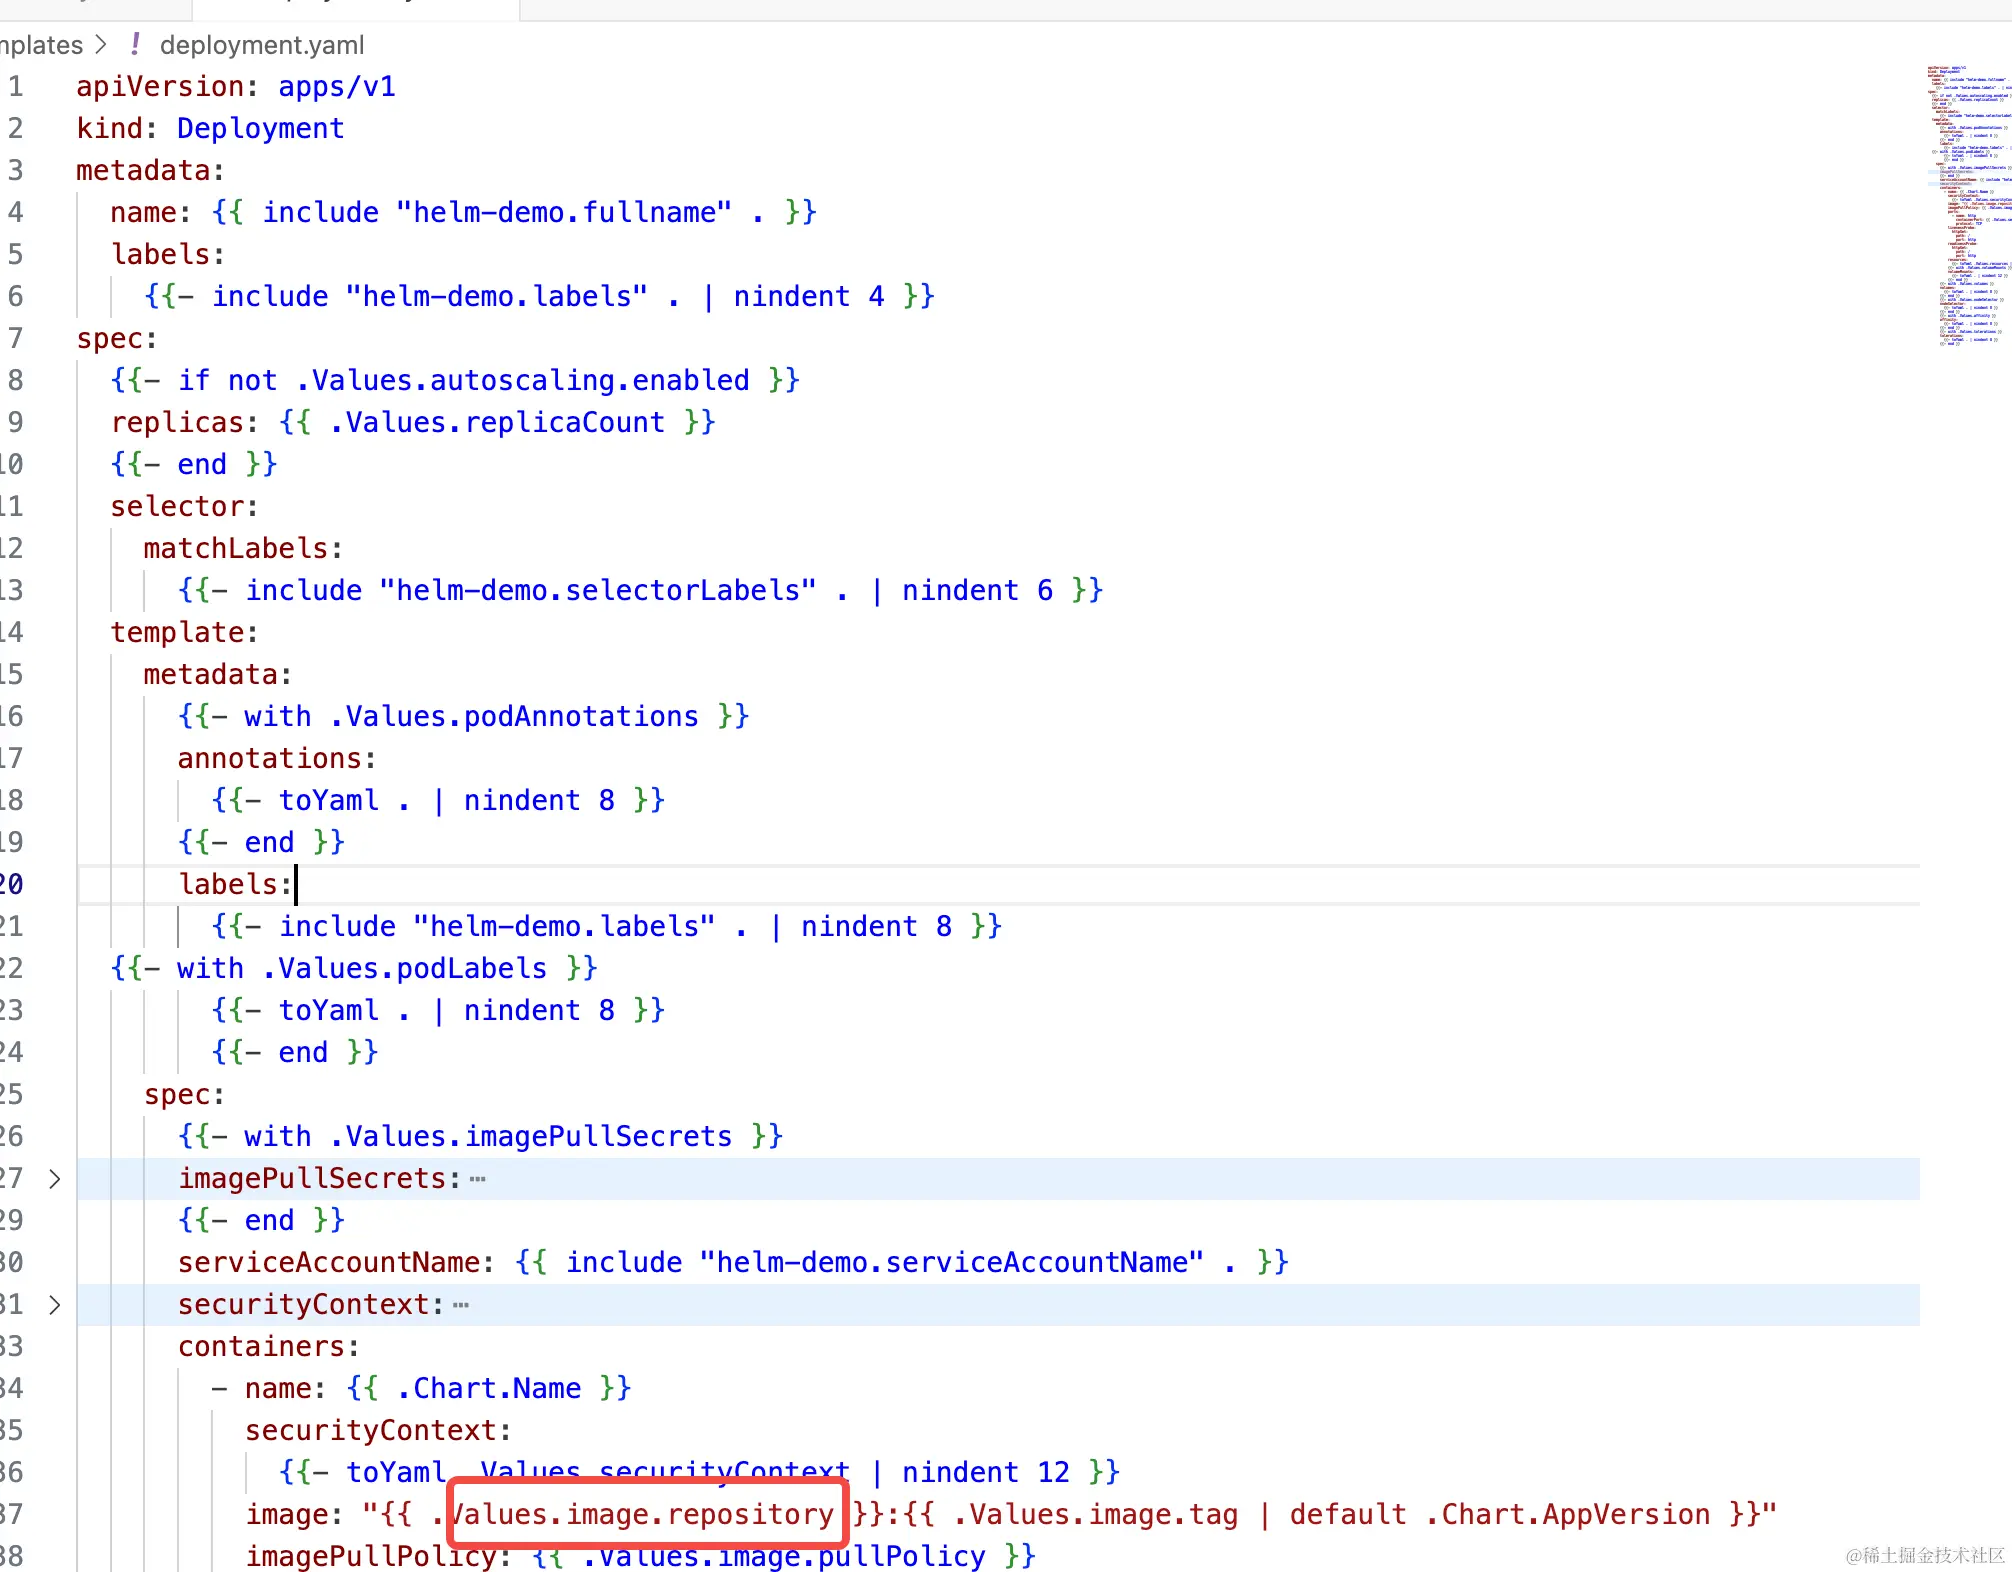This screenshot has width=2012, height=1572.
Task: Click serviceAccountName key on line 30
Action: [329, 1262]
